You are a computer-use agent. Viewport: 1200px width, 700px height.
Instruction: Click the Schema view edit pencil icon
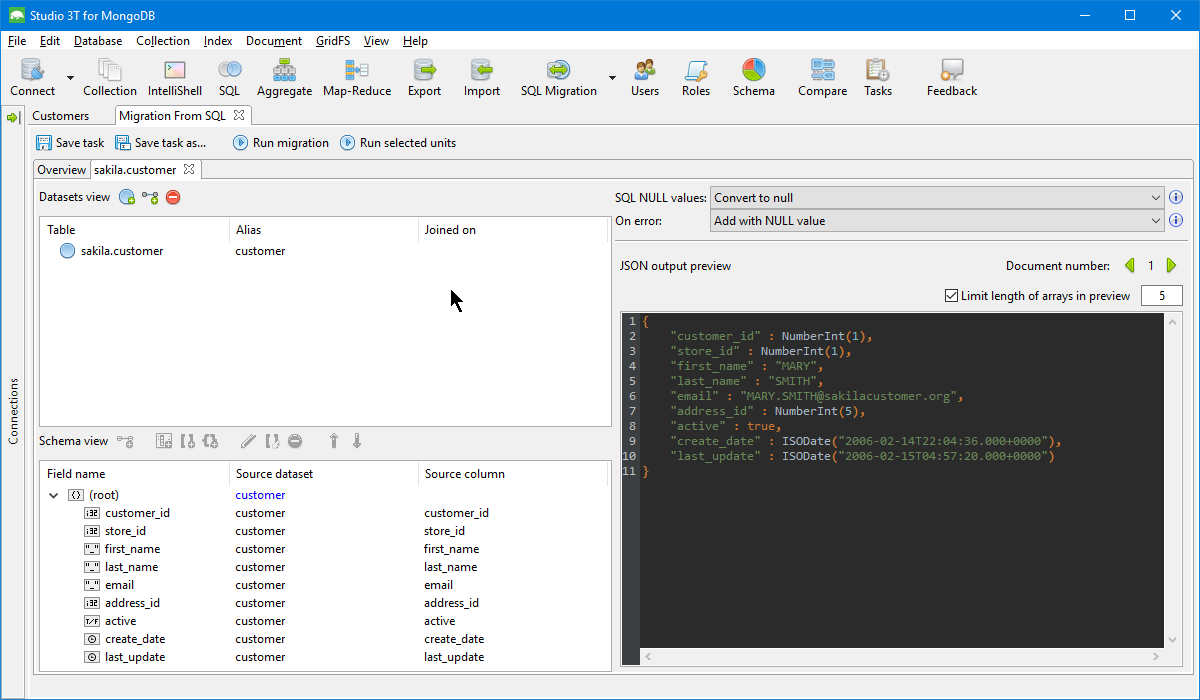248,441
